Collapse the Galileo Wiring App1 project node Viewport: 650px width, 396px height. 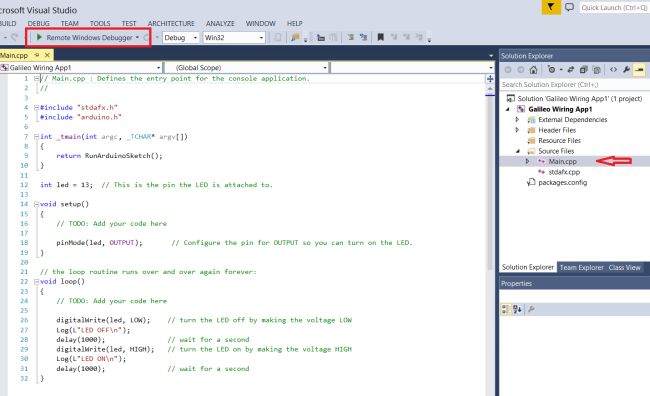(508, 109)
